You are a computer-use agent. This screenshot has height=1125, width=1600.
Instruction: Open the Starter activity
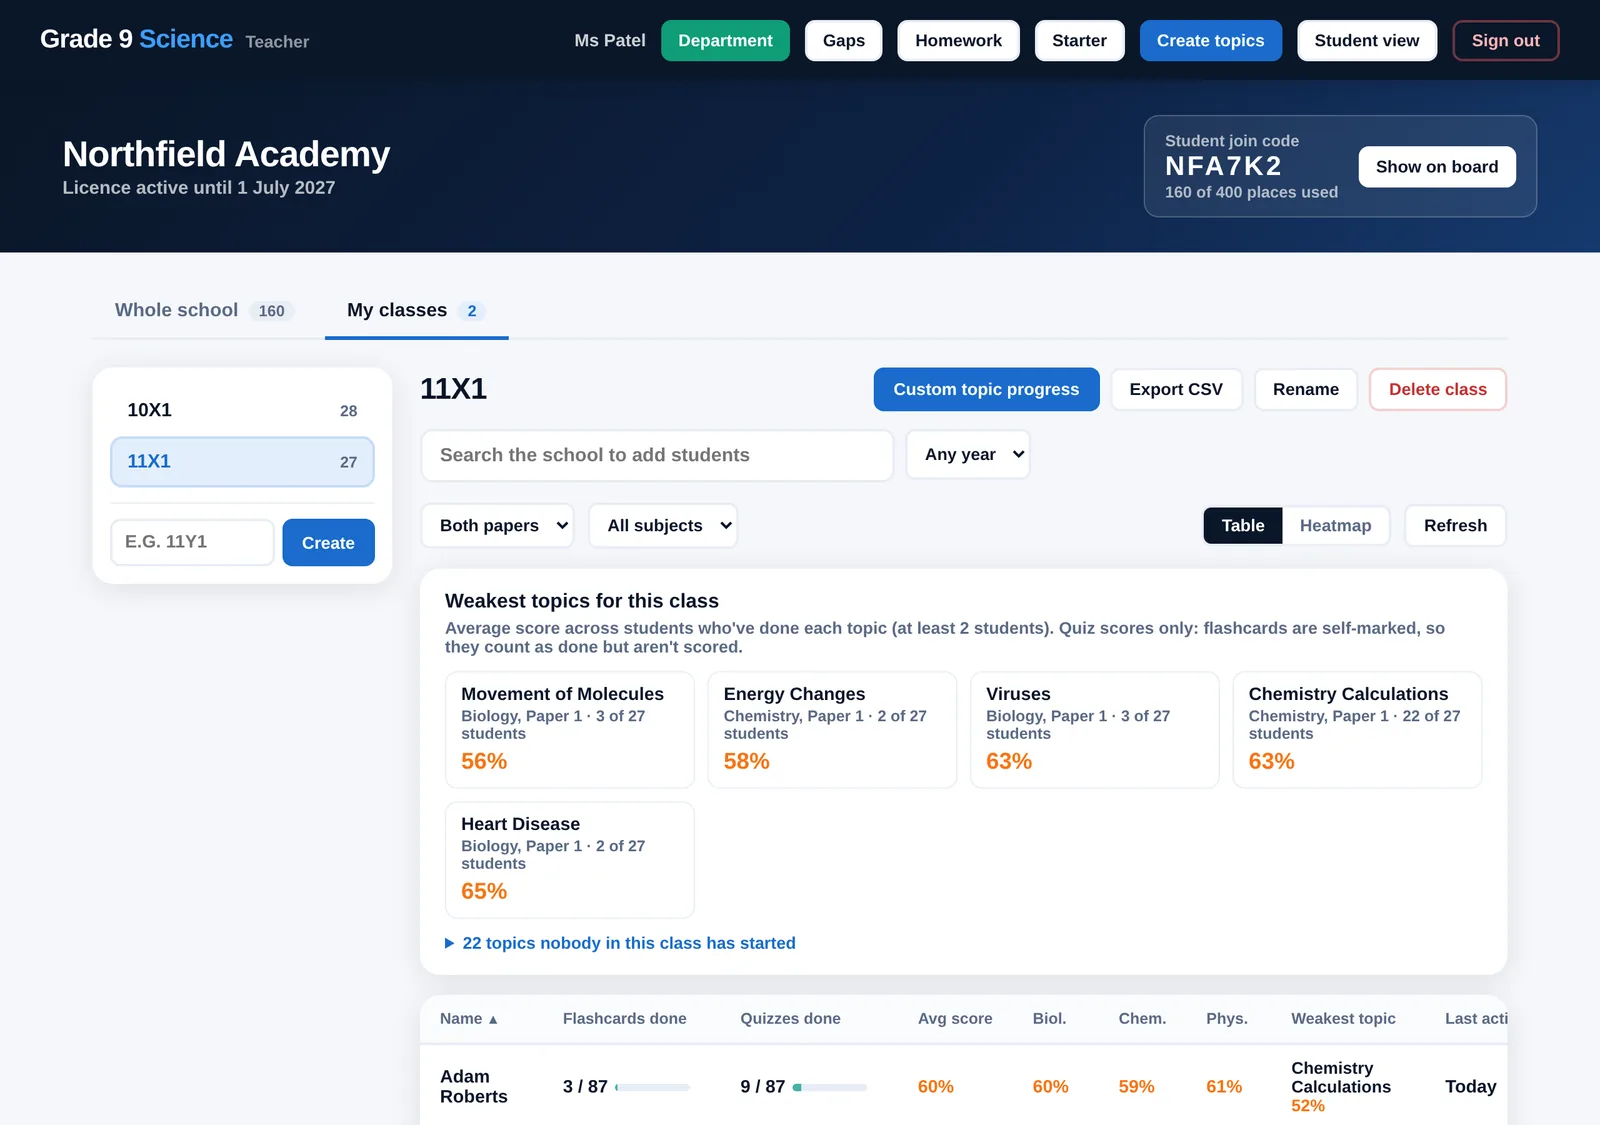(1079, 41)
